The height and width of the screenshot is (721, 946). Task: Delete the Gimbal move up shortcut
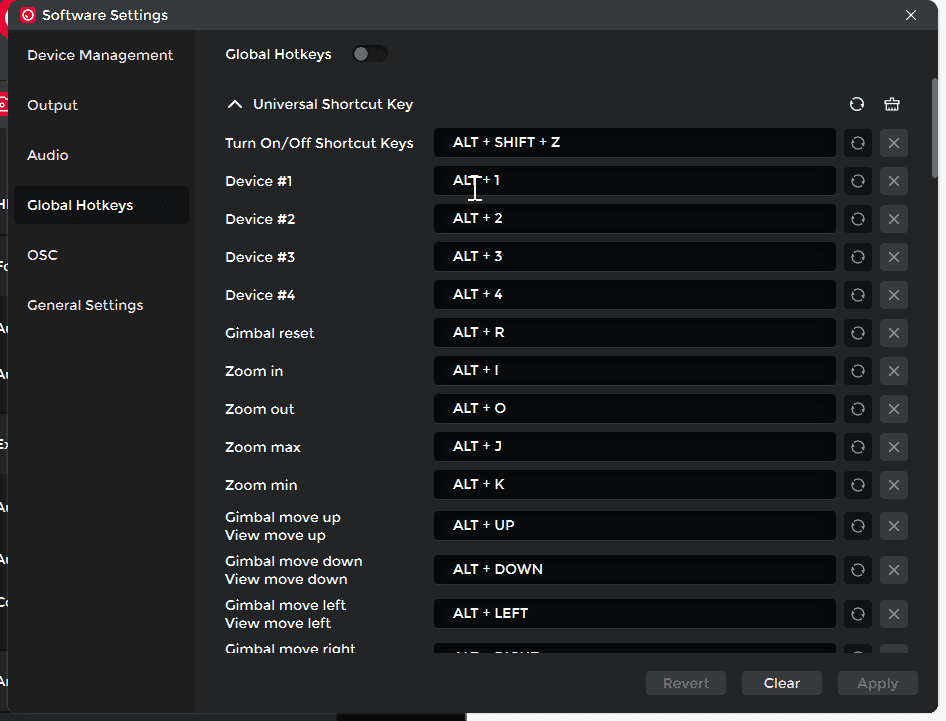click(893, 526)
